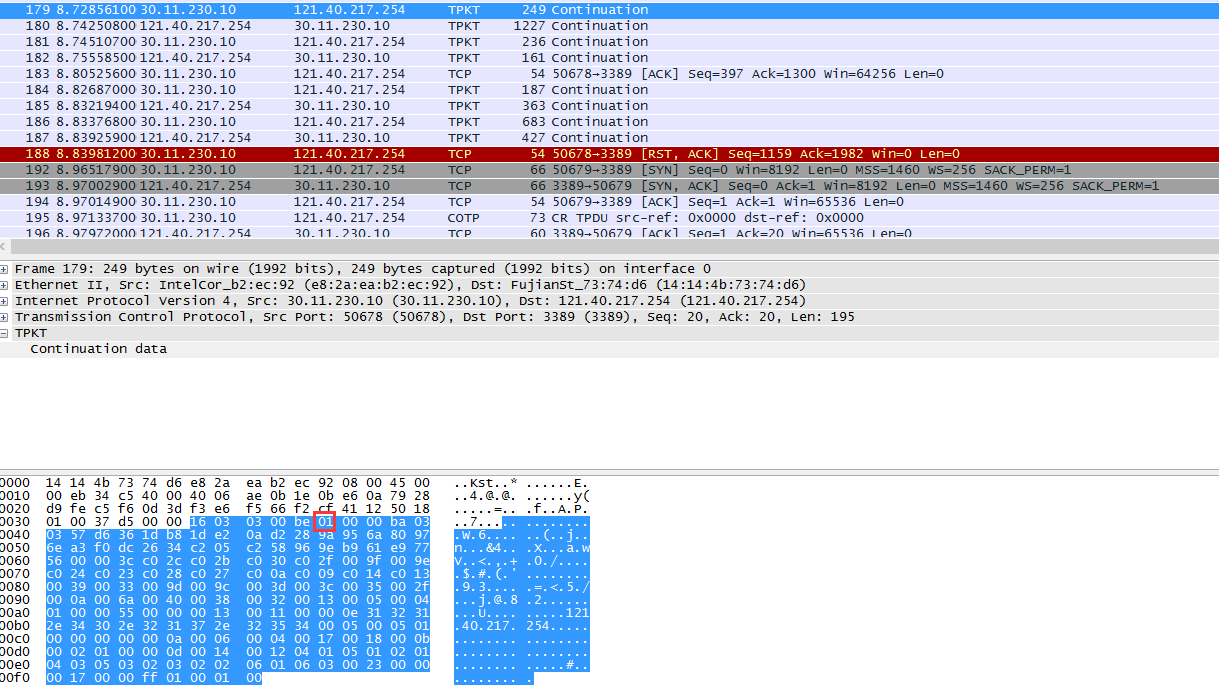
Task: Click hex dump row at offset 0080
Action: pyautogui.click(x=297, y=587)
